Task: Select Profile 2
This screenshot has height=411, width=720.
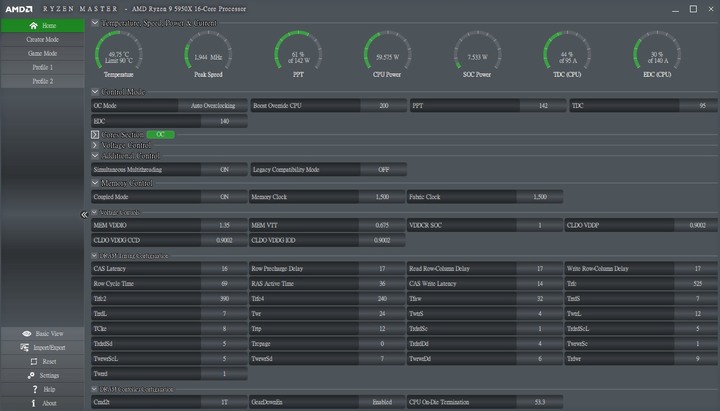Action: tap(43, 81)
